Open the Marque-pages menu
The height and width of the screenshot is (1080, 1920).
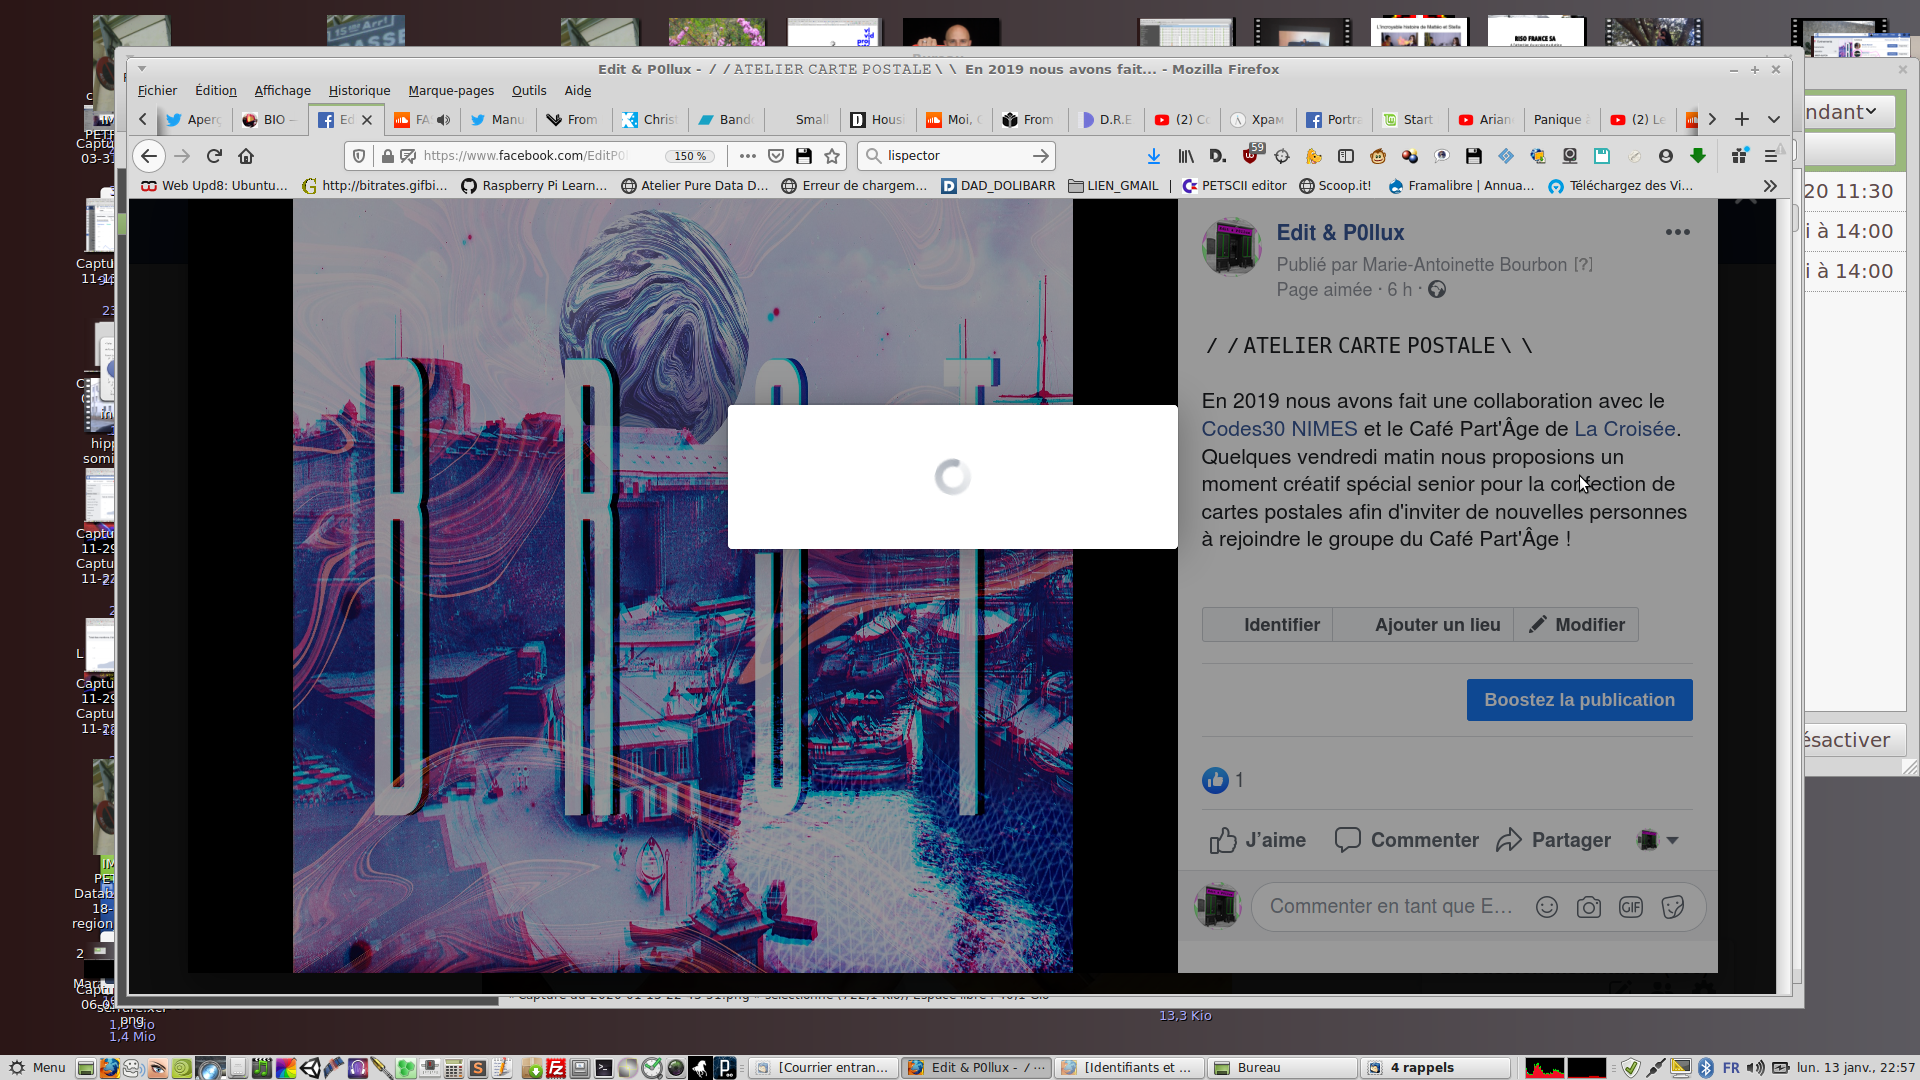450,90
